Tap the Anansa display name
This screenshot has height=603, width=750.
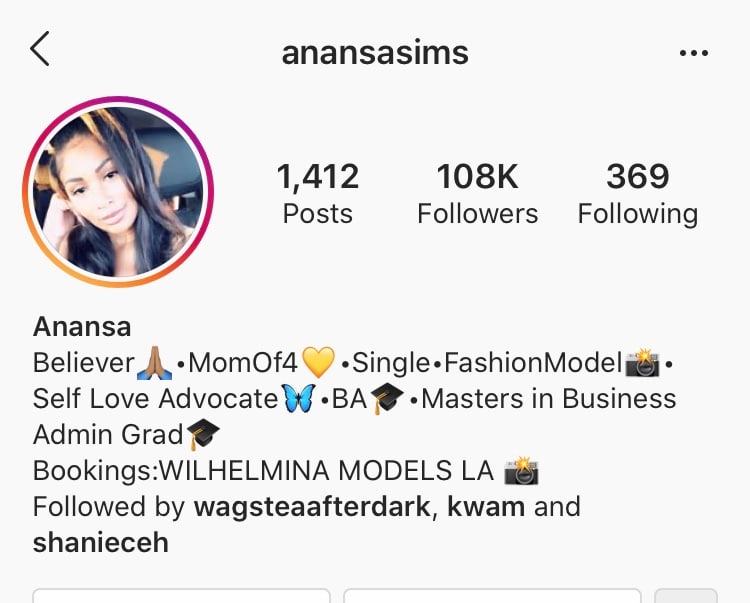click(82, 327)
